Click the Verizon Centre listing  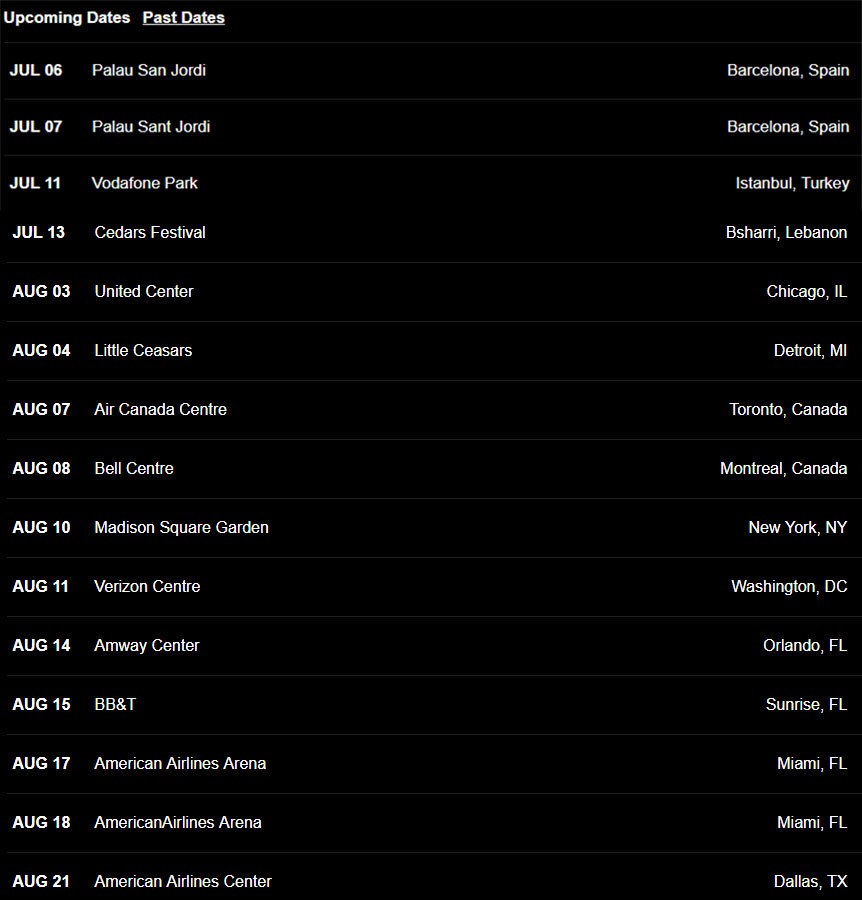147,586
